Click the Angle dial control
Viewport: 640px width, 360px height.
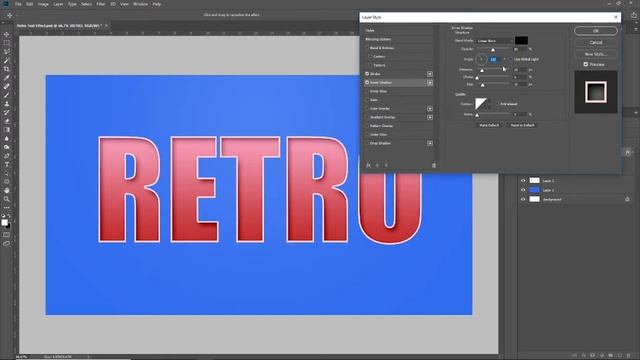click(x=481, y=59)
